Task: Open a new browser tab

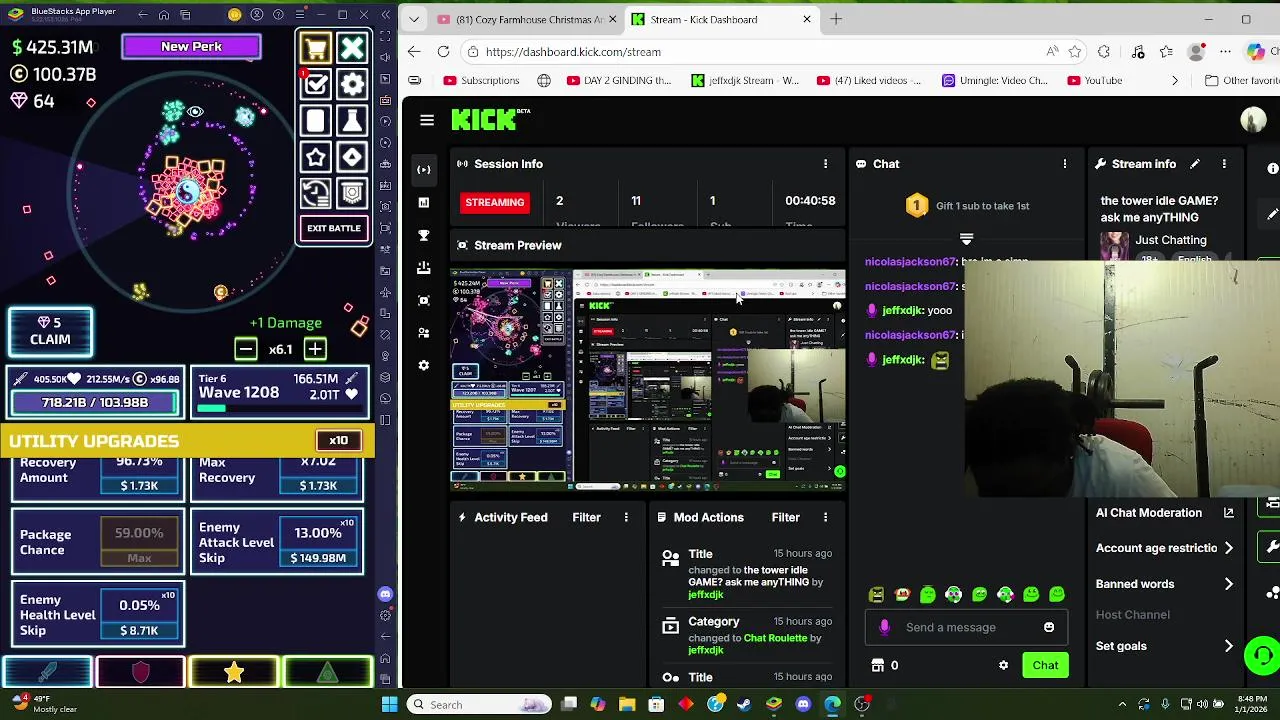Action: 836,19
